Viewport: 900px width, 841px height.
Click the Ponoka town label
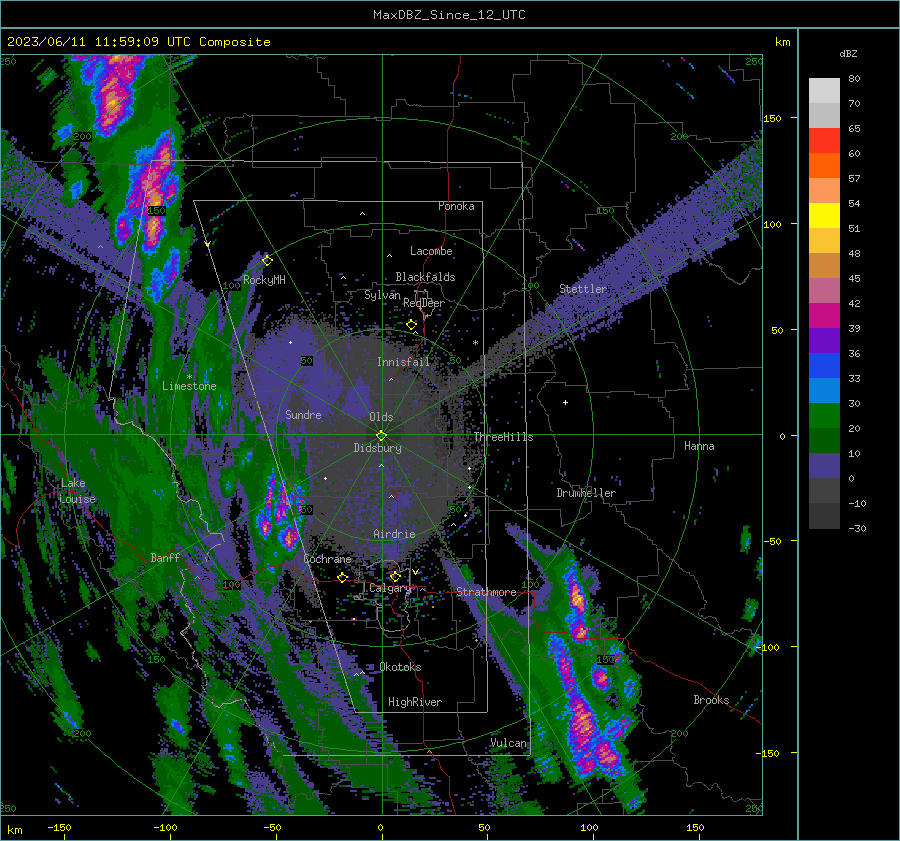pos(456,206)
